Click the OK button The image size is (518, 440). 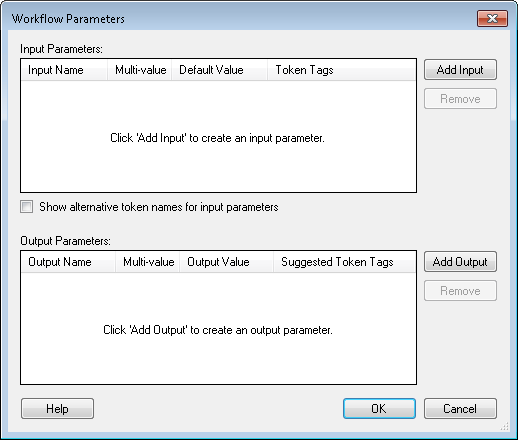click(379, 409)
